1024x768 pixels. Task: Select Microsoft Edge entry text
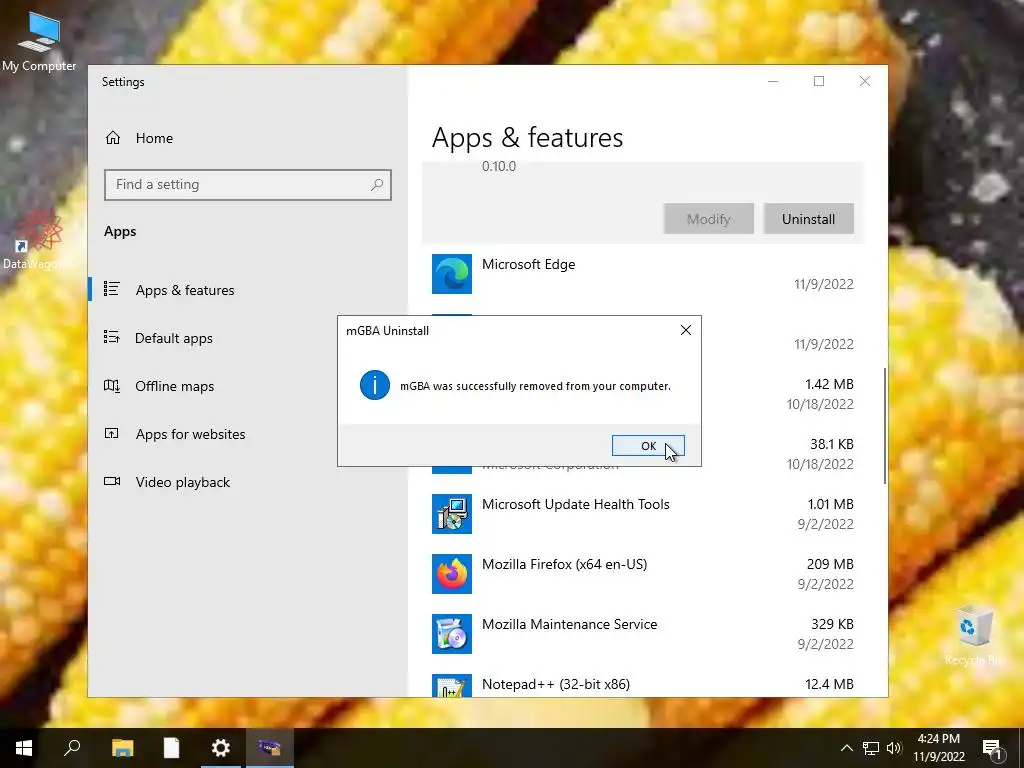(x=528, y=264)
